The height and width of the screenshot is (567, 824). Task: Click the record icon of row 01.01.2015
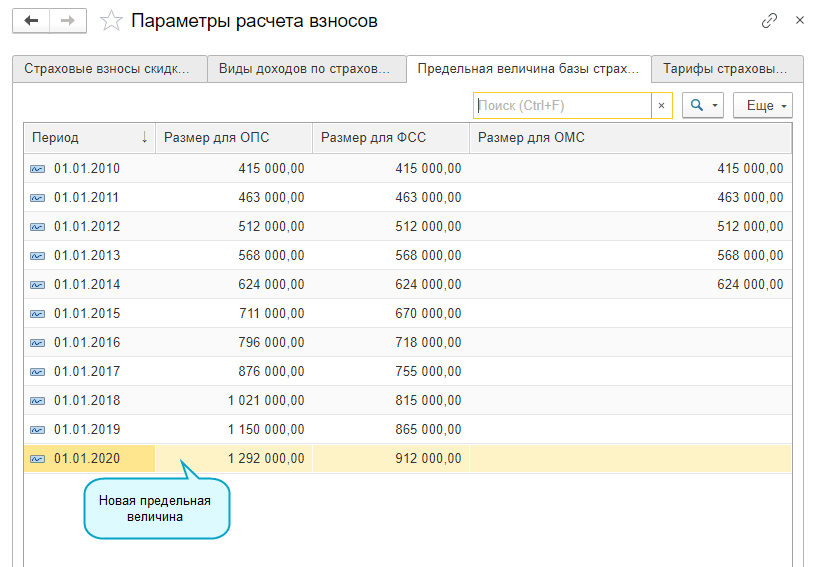(x=37, y=314)
